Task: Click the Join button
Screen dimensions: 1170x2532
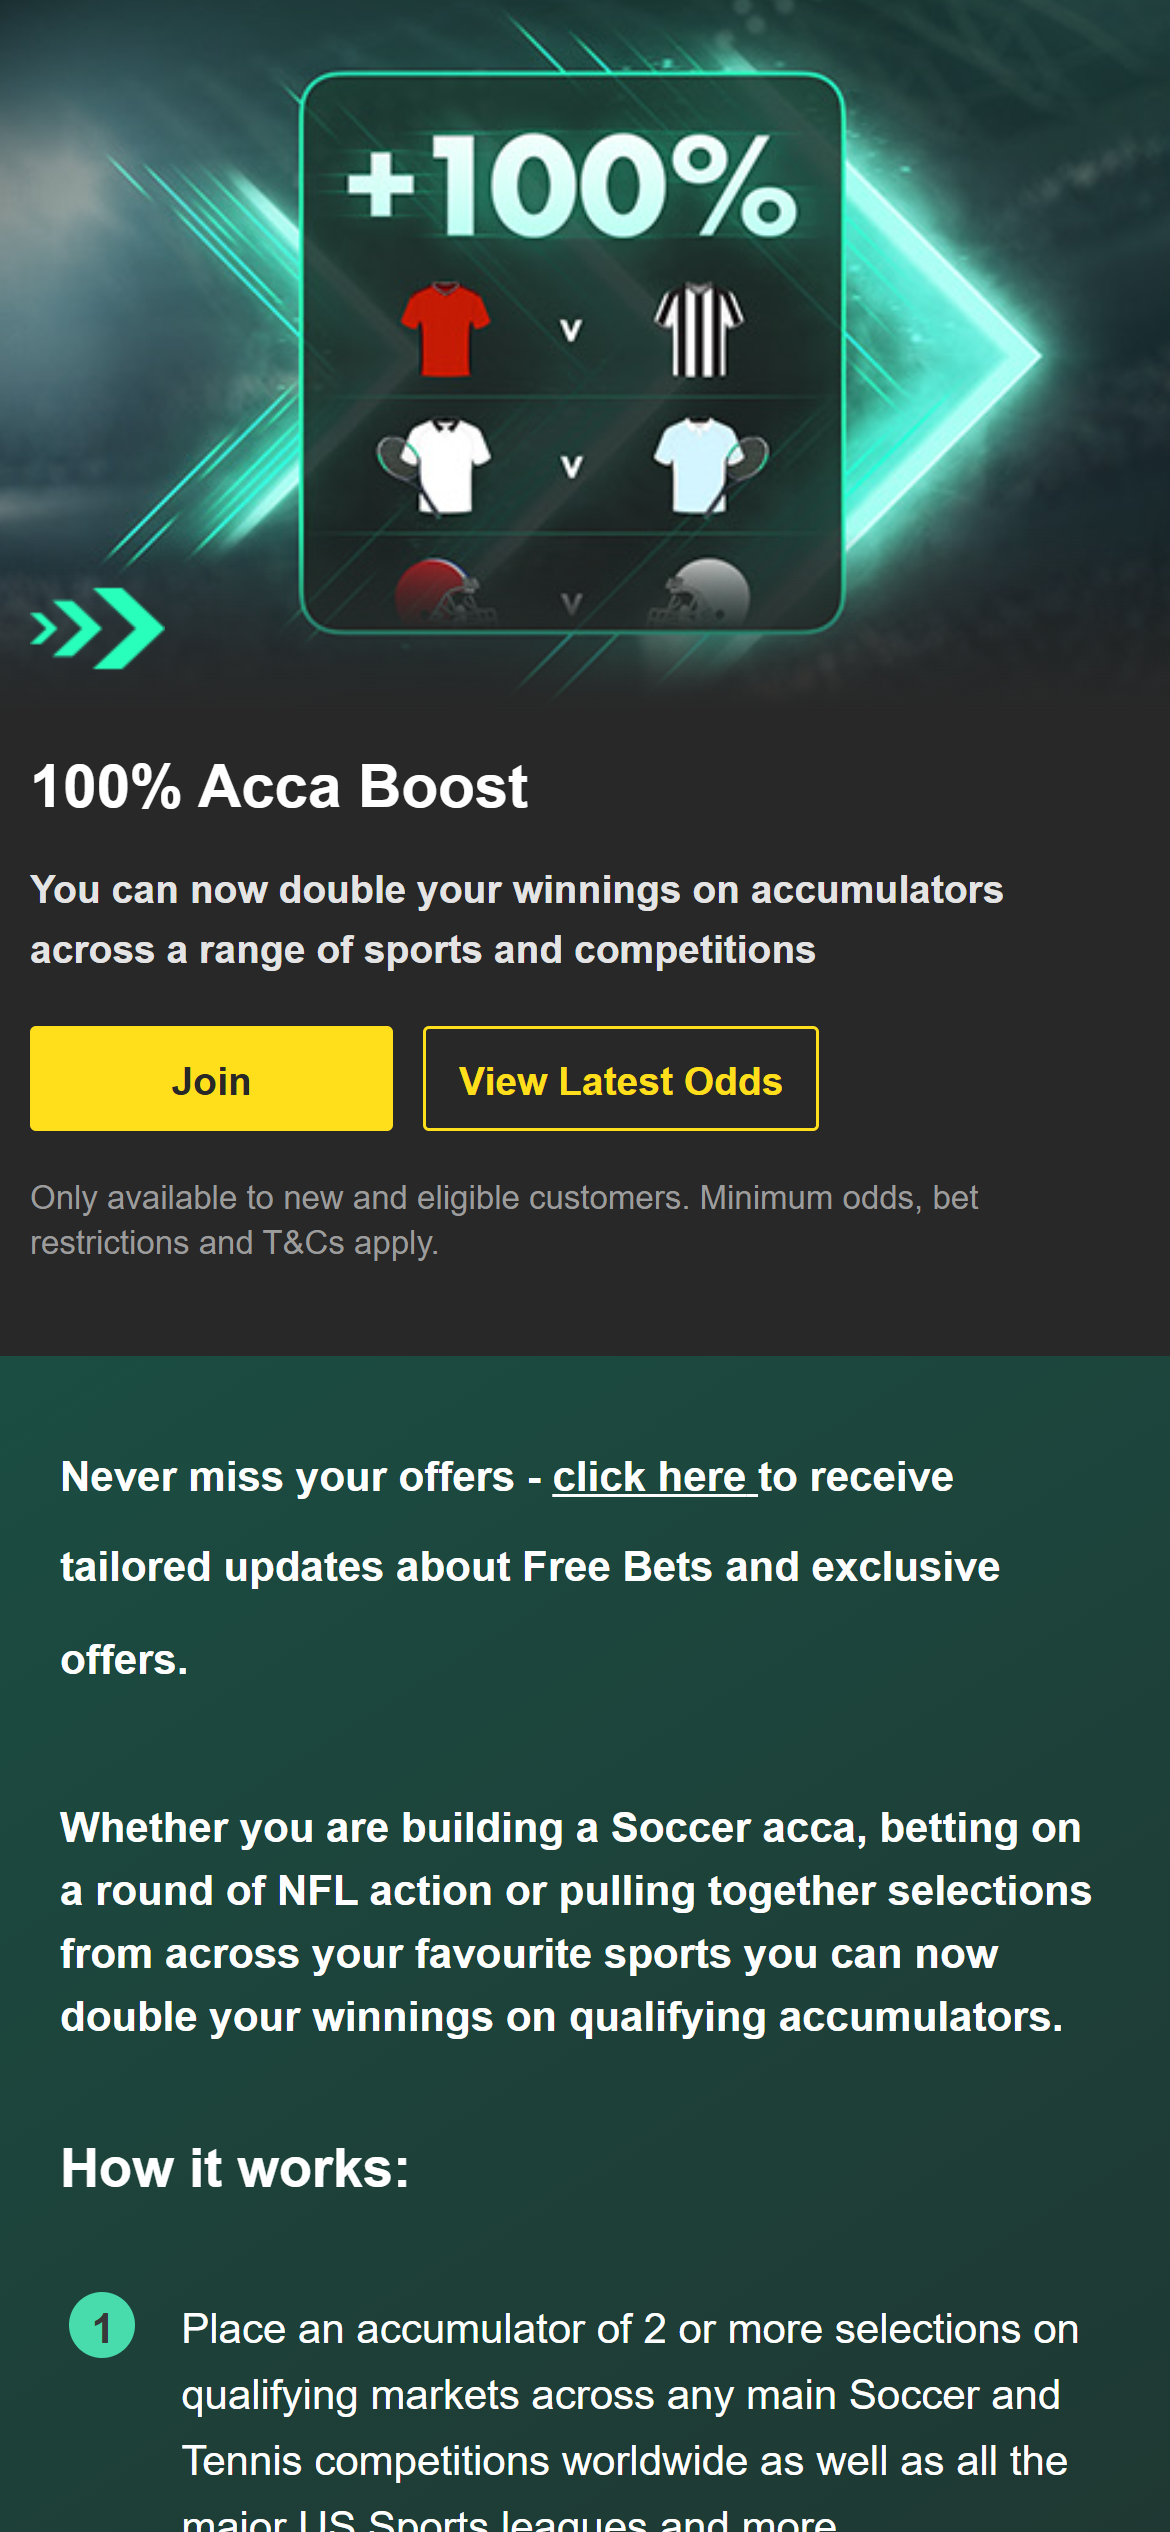Action: [211, 1078]
